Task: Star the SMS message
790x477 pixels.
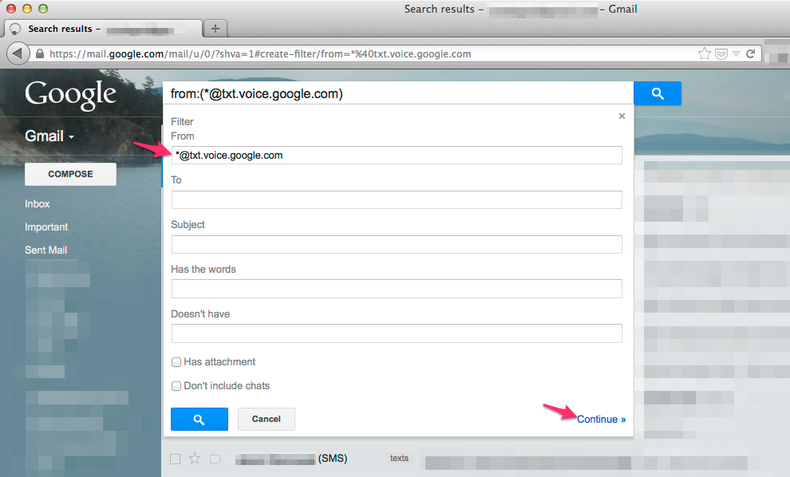Action: click(x=194, y=458)
